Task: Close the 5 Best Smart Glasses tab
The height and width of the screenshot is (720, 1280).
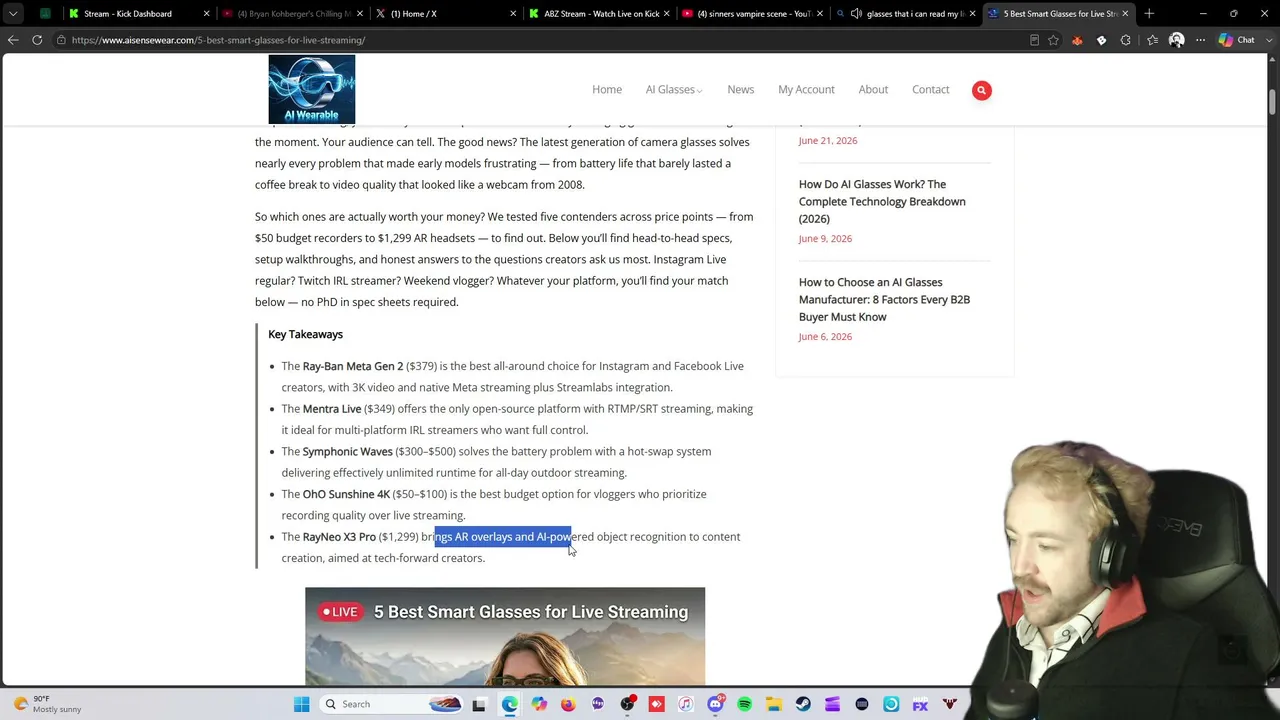Action: (1125, 14)
